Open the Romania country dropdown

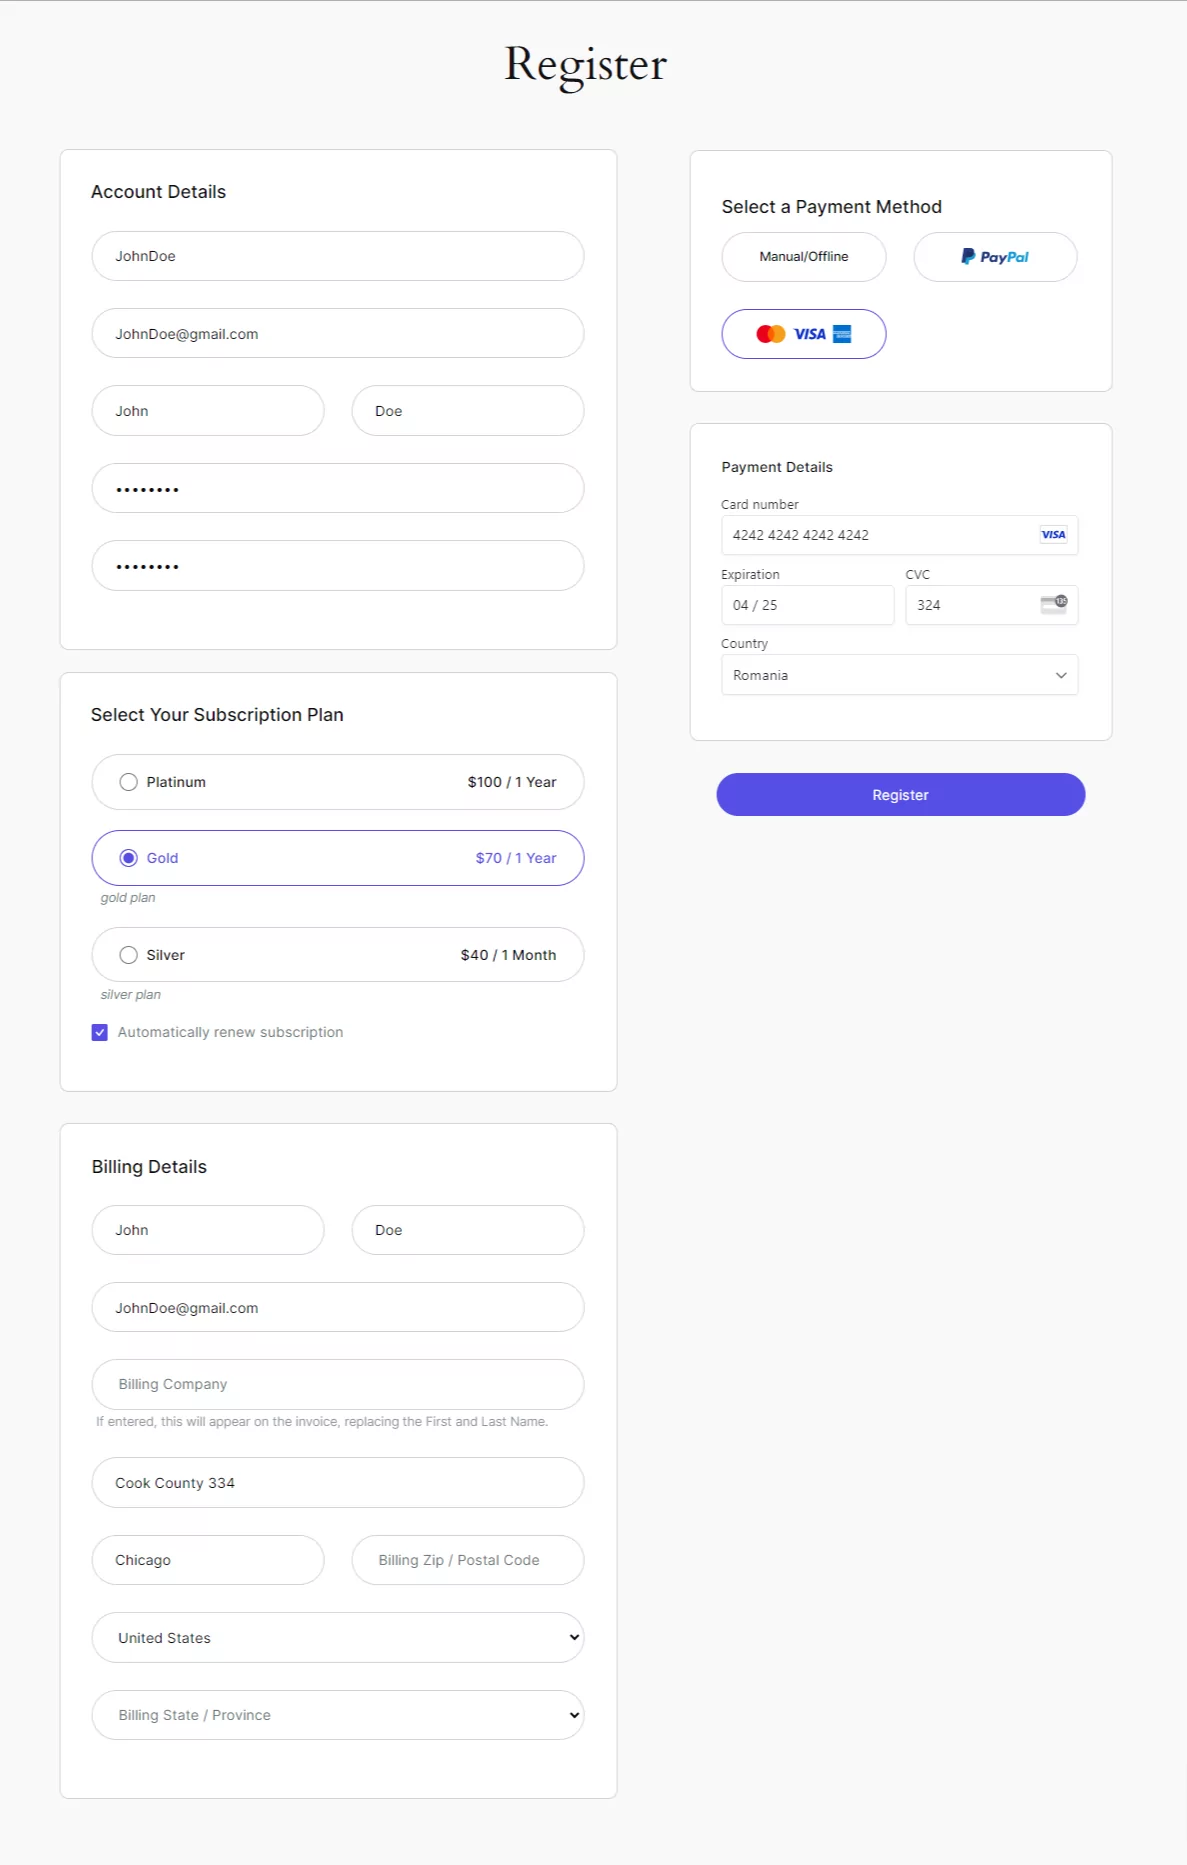[x=899, y=675]
